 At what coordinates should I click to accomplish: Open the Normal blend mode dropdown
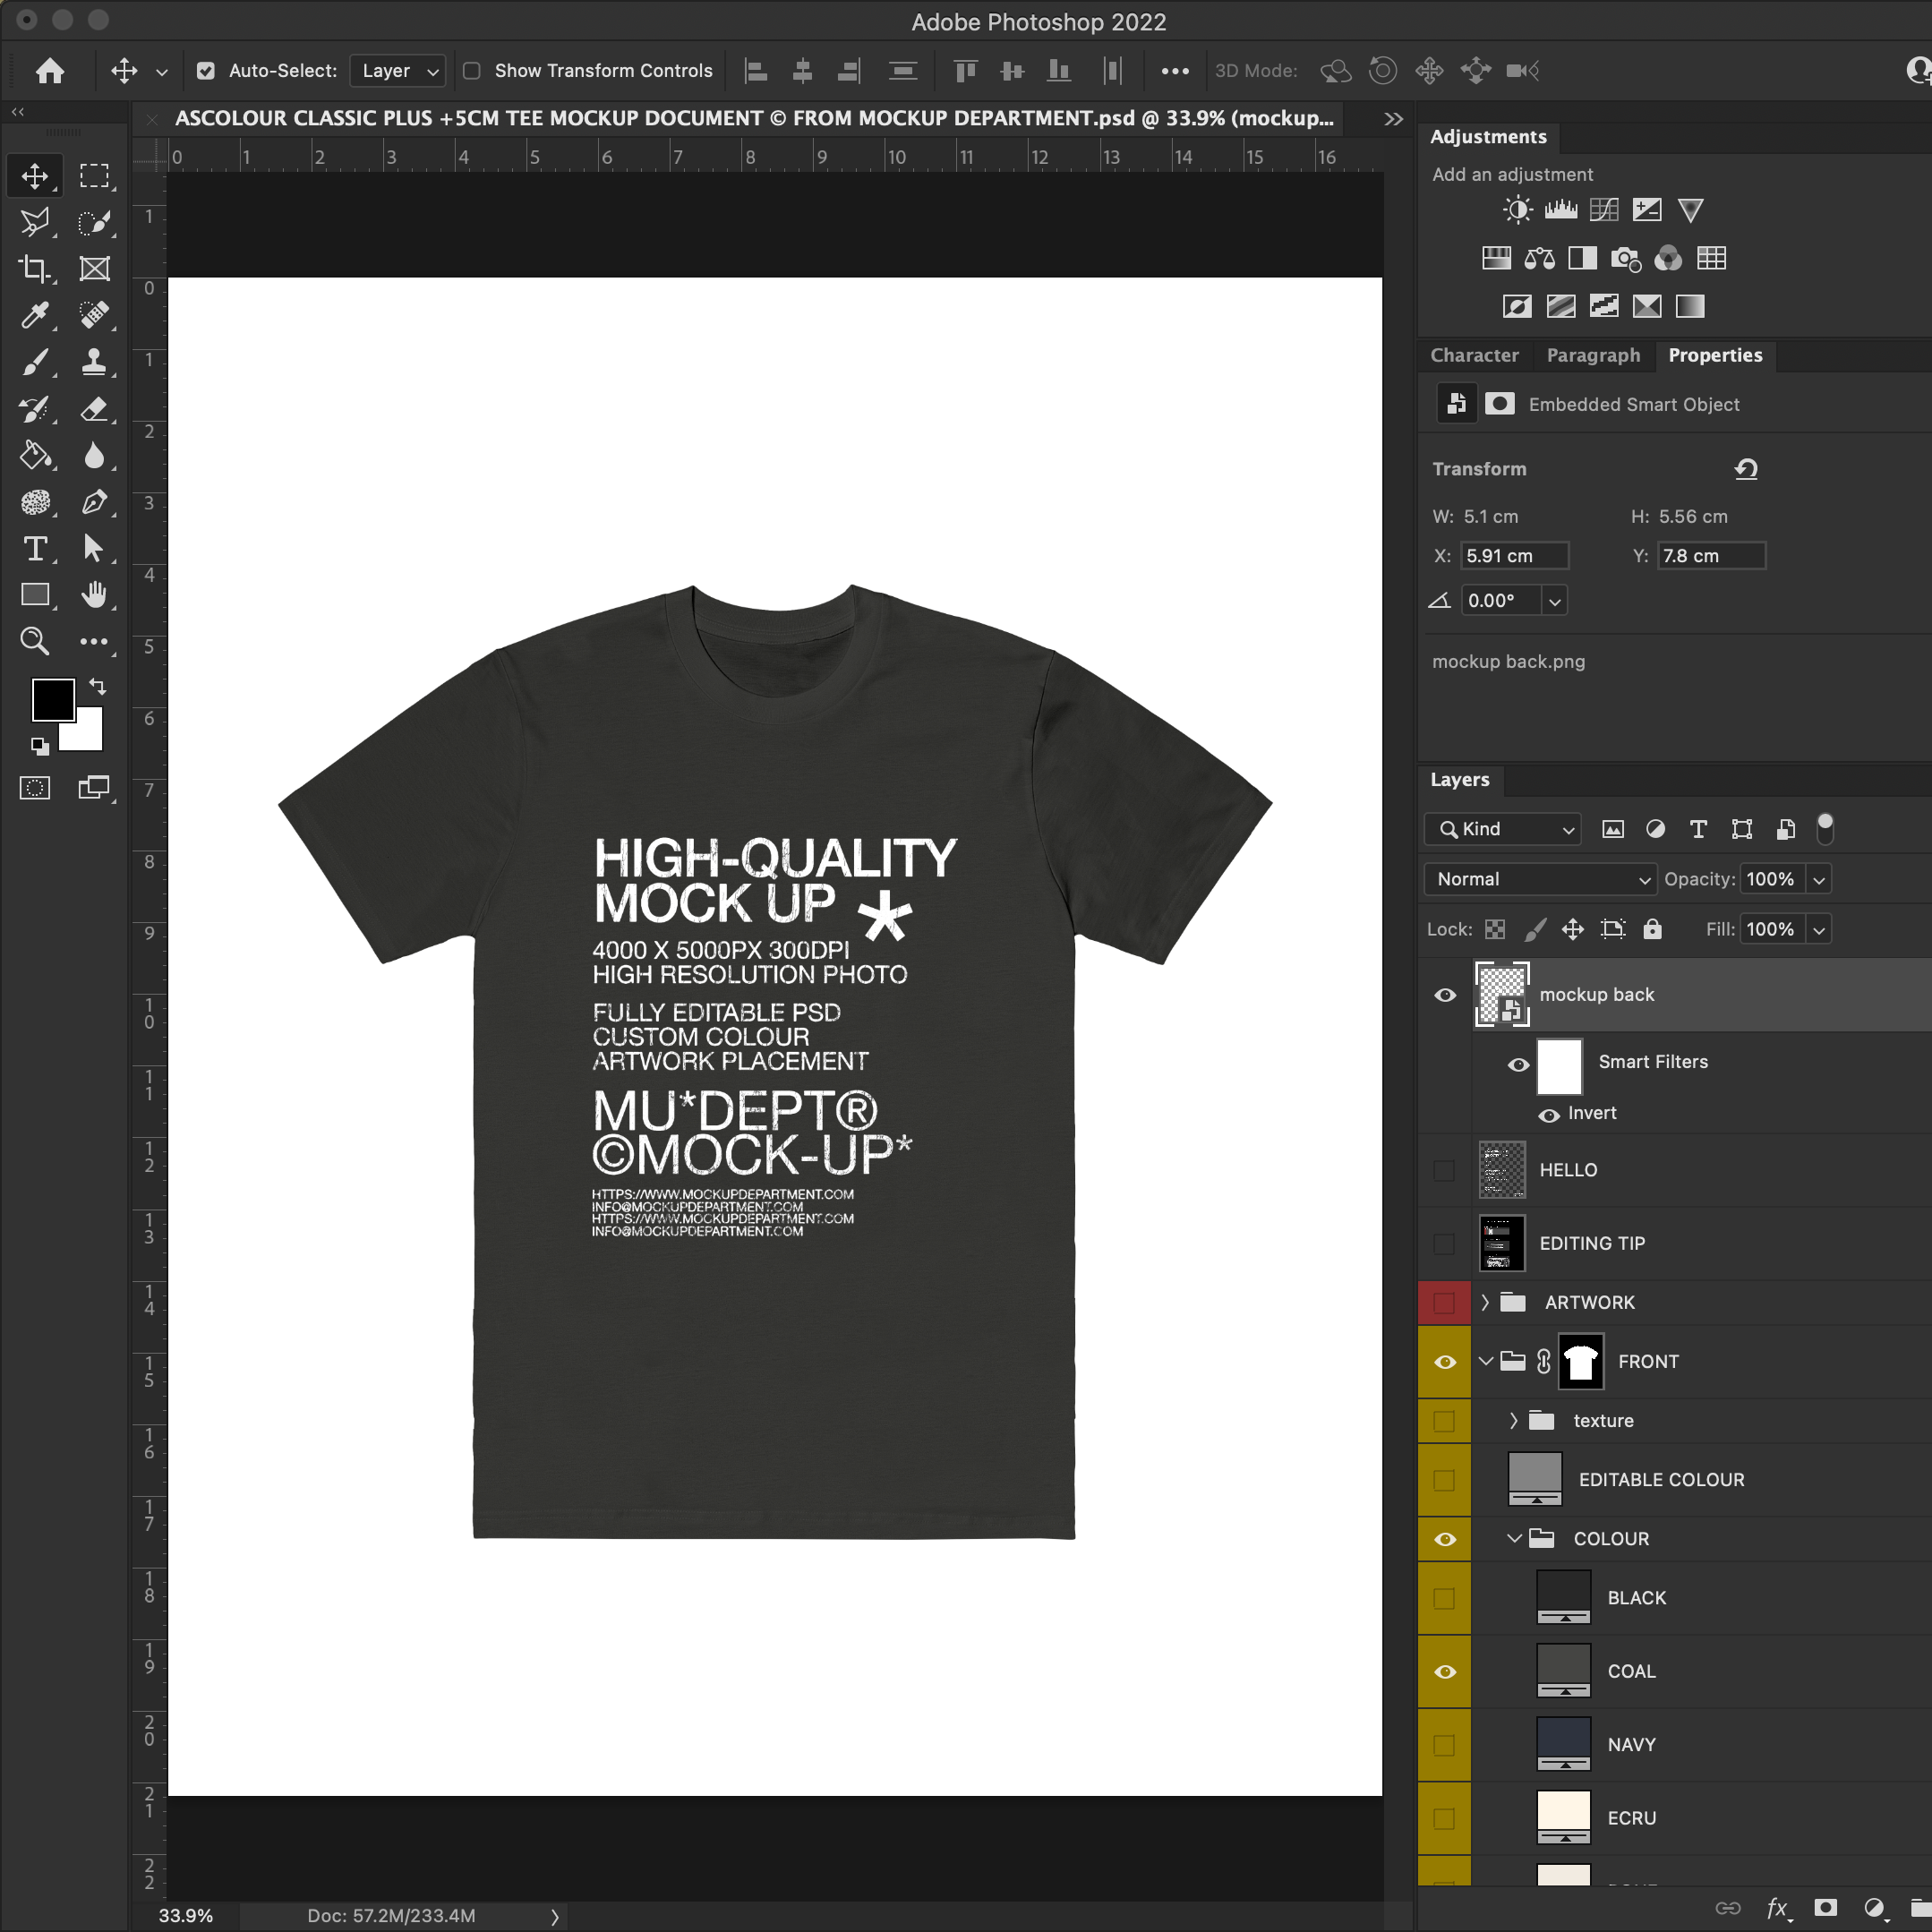tap(1540, 879)
